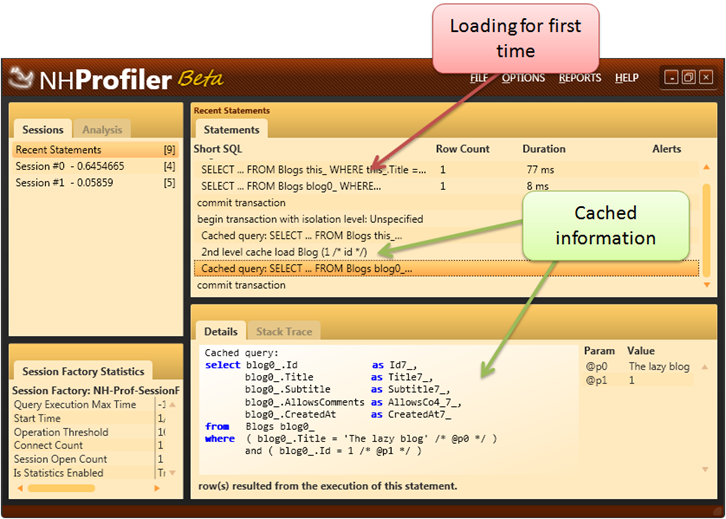Click the statistics horizontal scrollbar thumb
This screenshot has height=519, width=726.
coord(61,488)
